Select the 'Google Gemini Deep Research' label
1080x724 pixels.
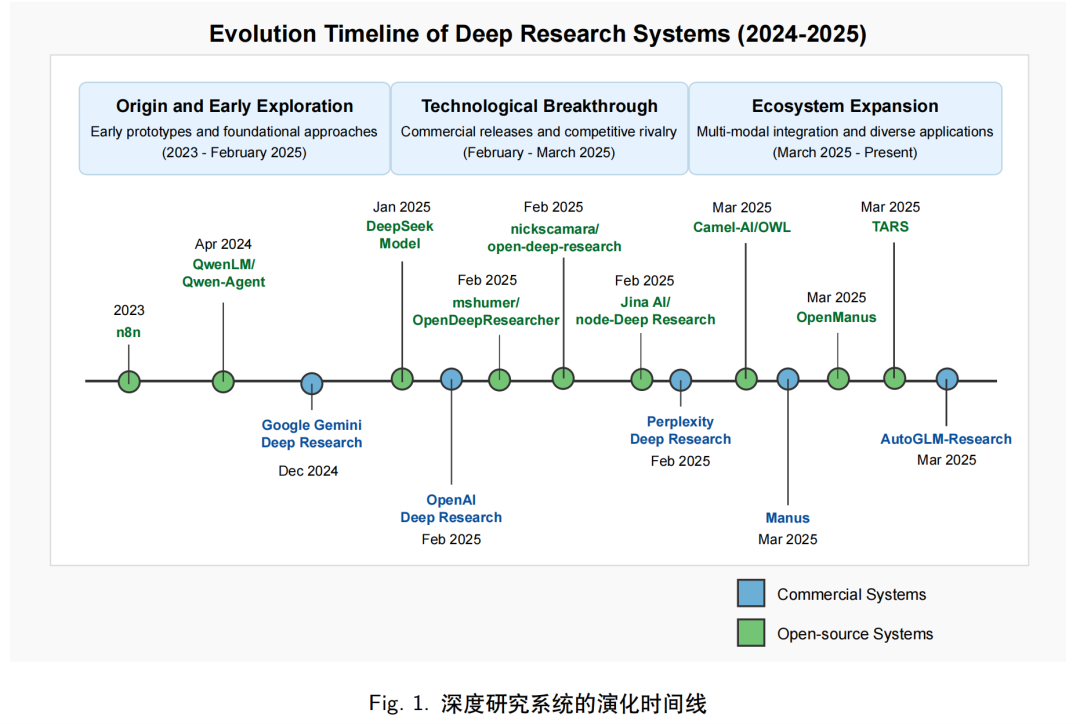point(311,434)
